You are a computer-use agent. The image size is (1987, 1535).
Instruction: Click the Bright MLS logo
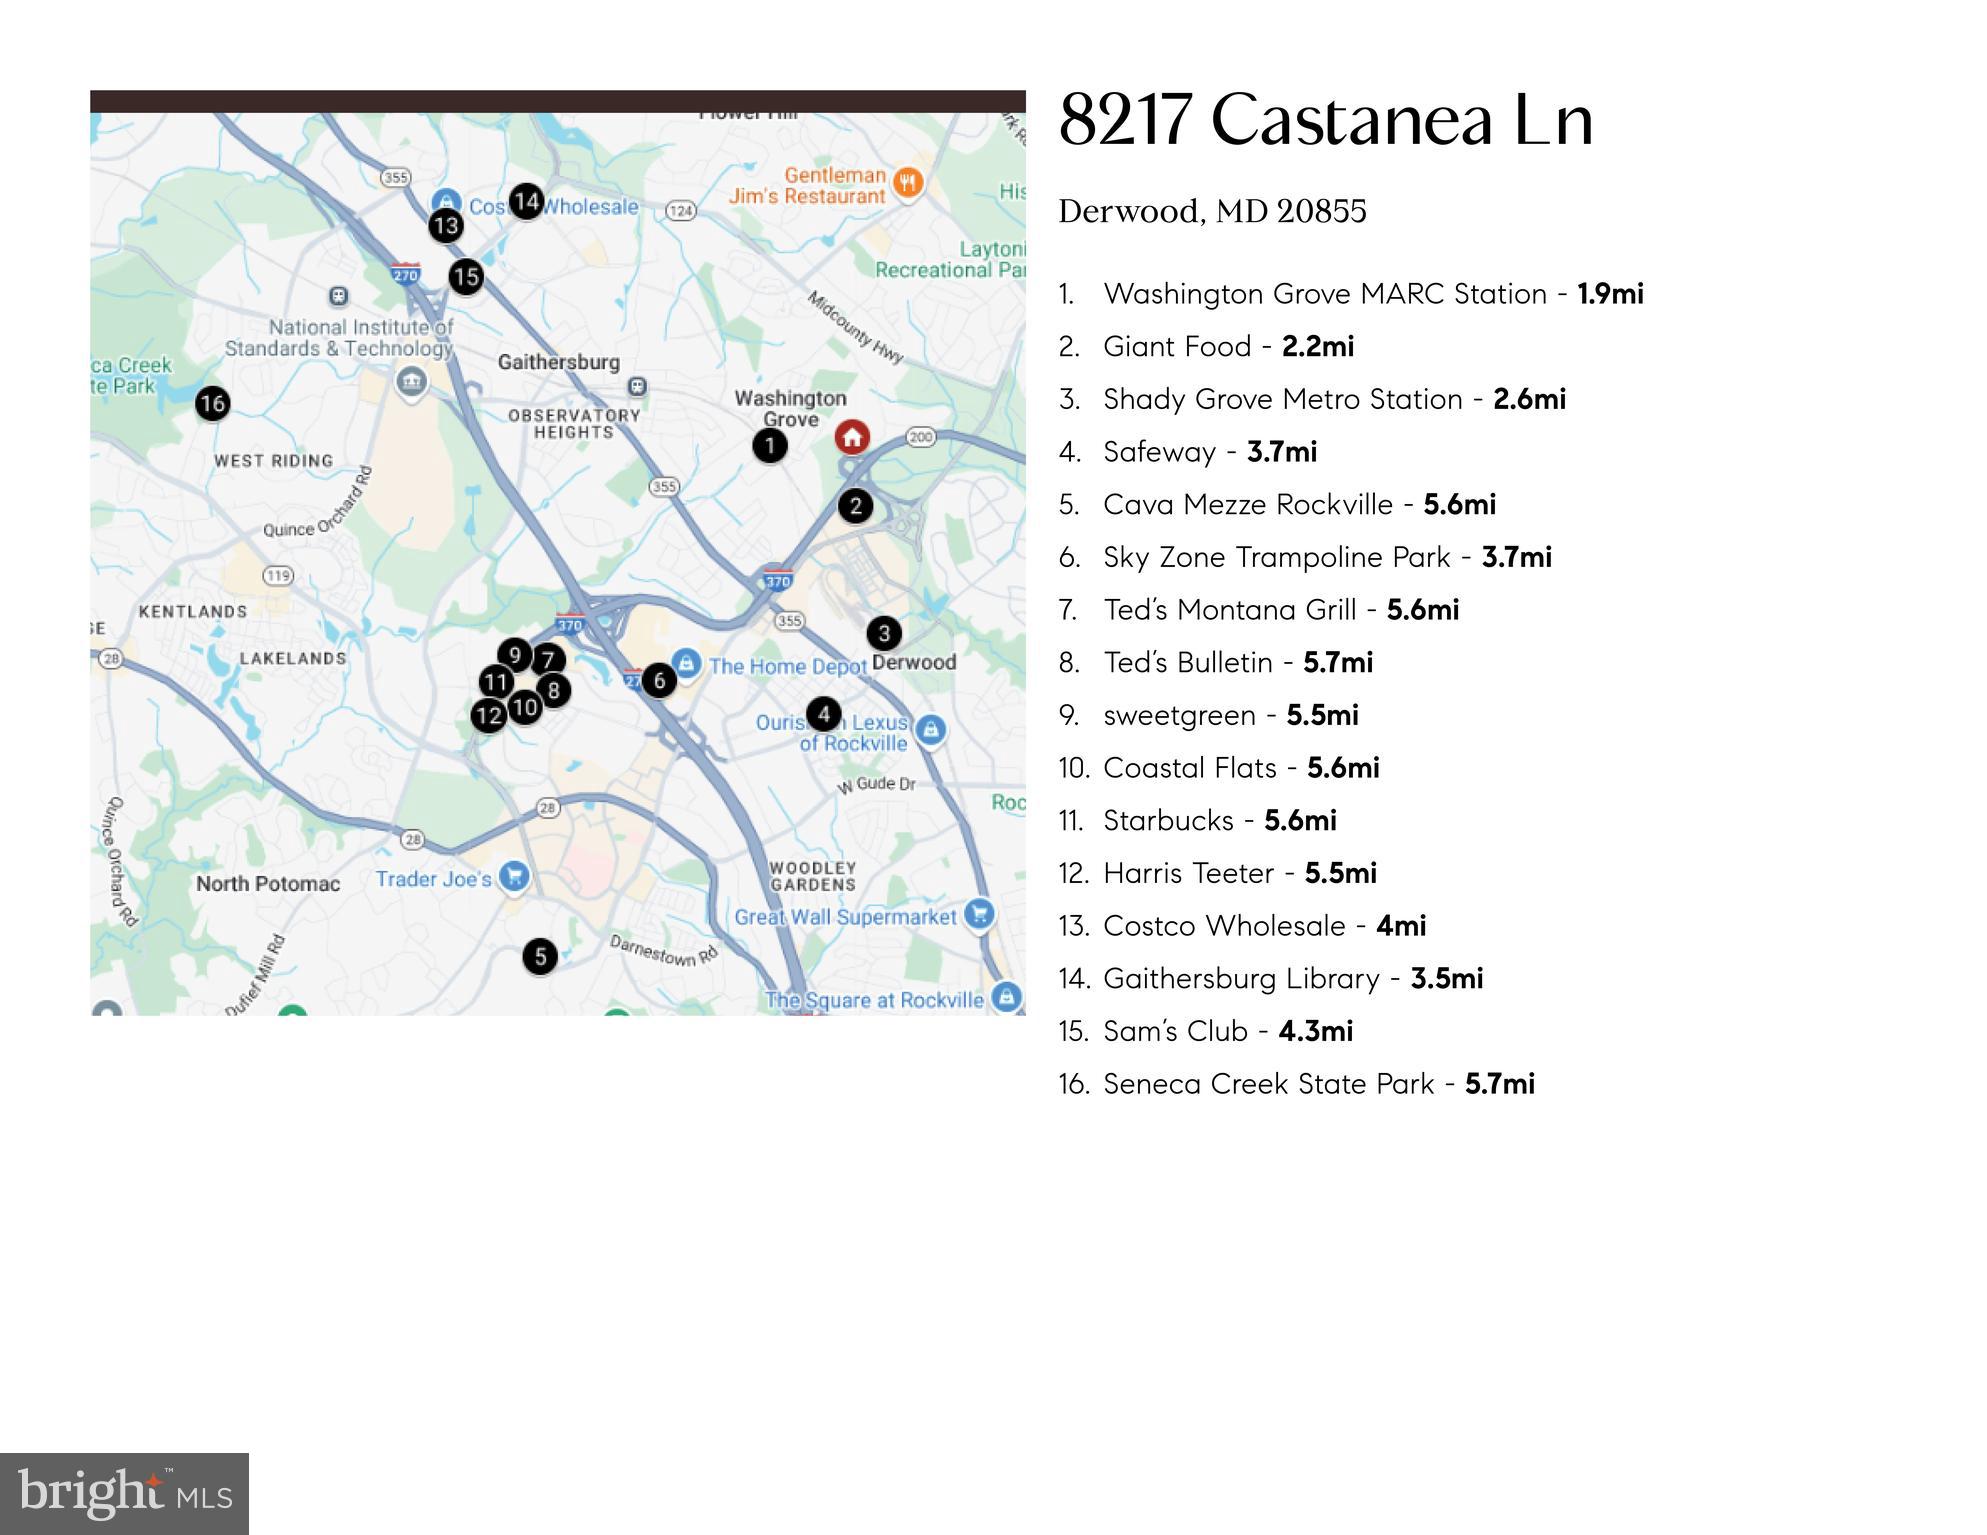pyautogui.click(x=124, y=1493)
